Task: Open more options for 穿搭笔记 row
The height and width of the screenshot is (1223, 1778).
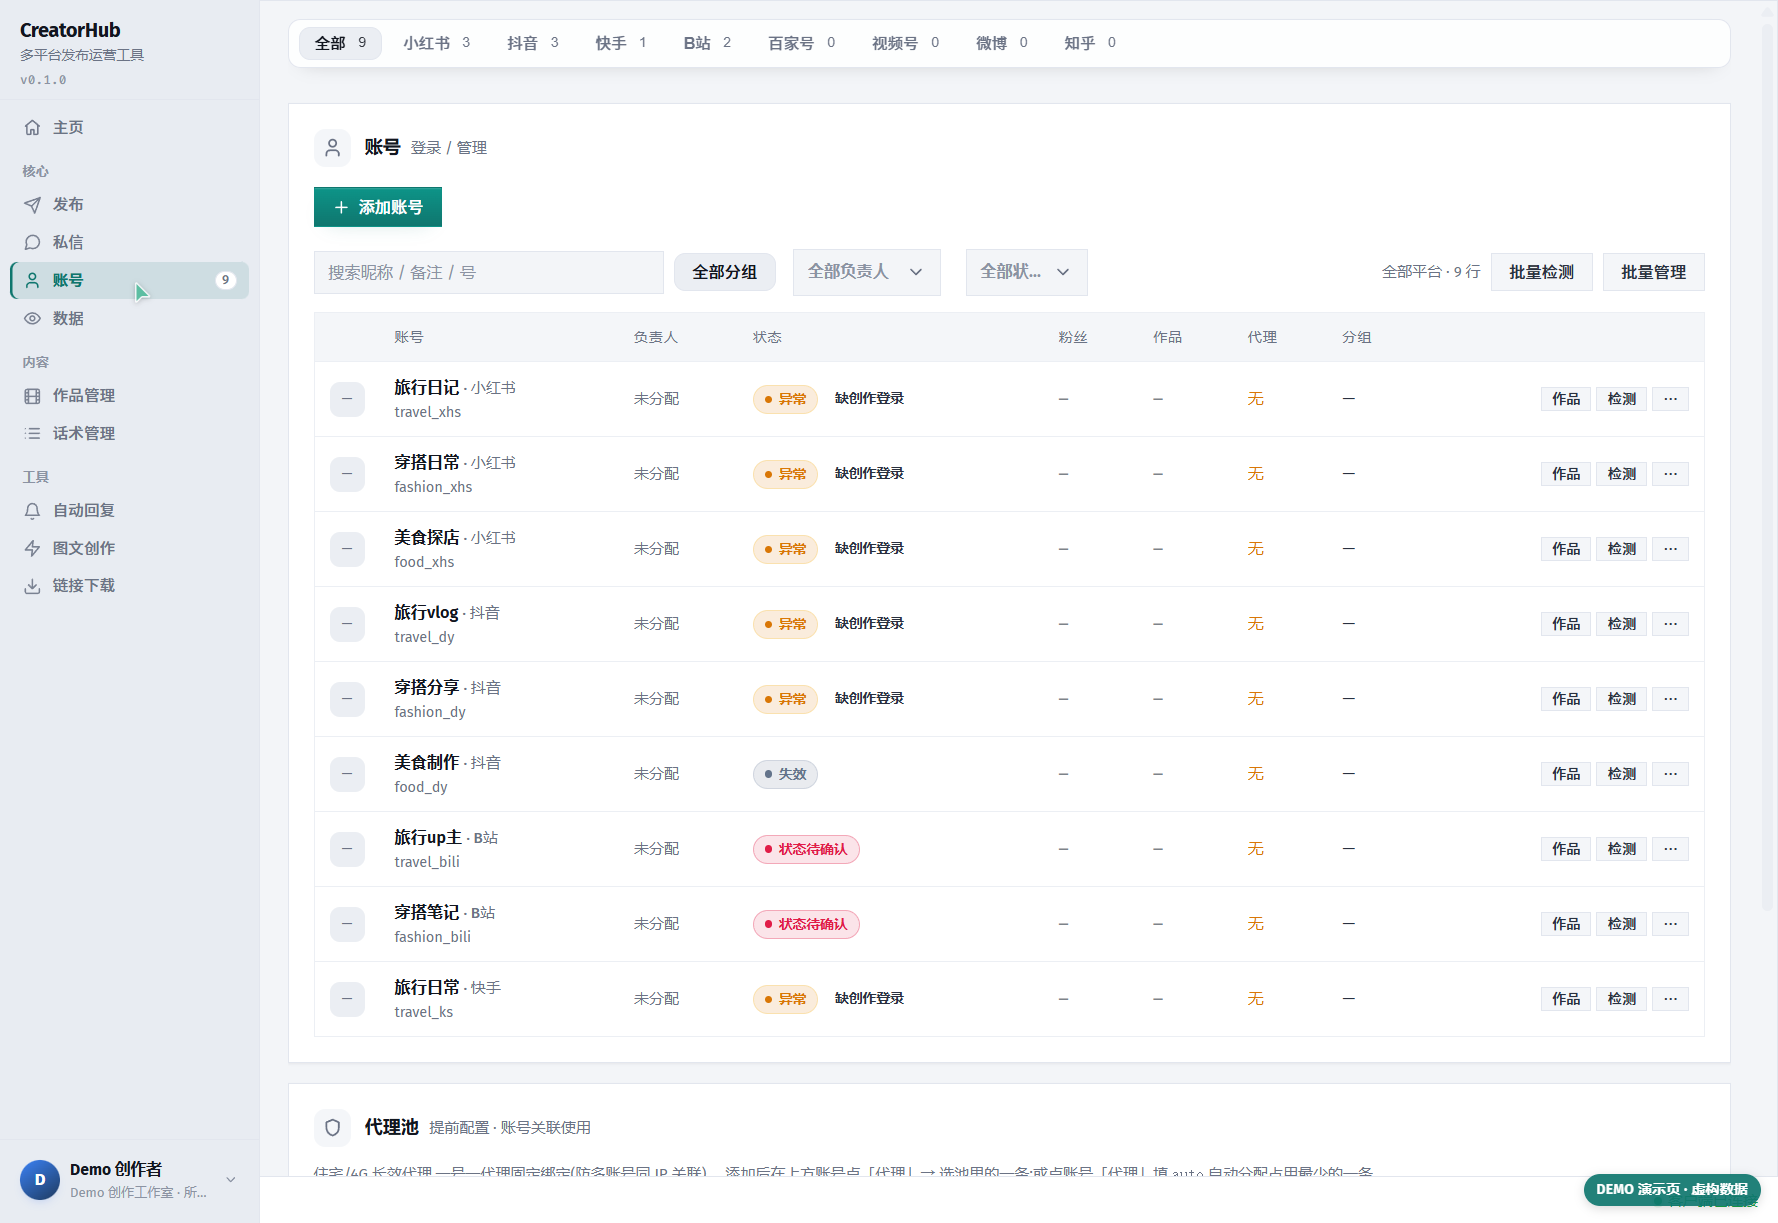Action: 1670,924
